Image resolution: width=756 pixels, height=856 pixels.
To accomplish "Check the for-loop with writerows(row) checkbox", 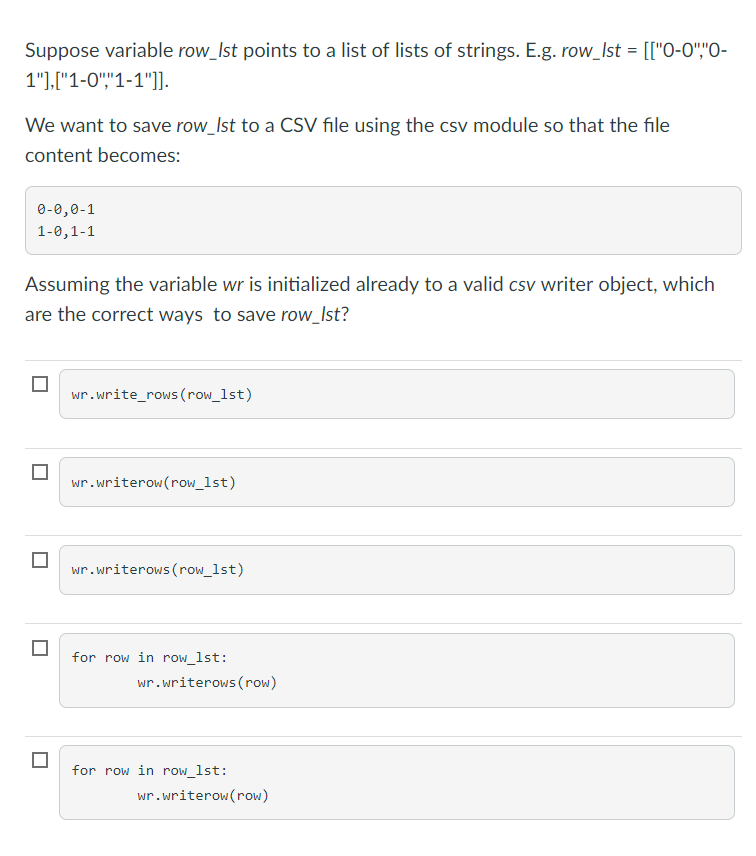I will pyautogui.click(x=39, y=647).
